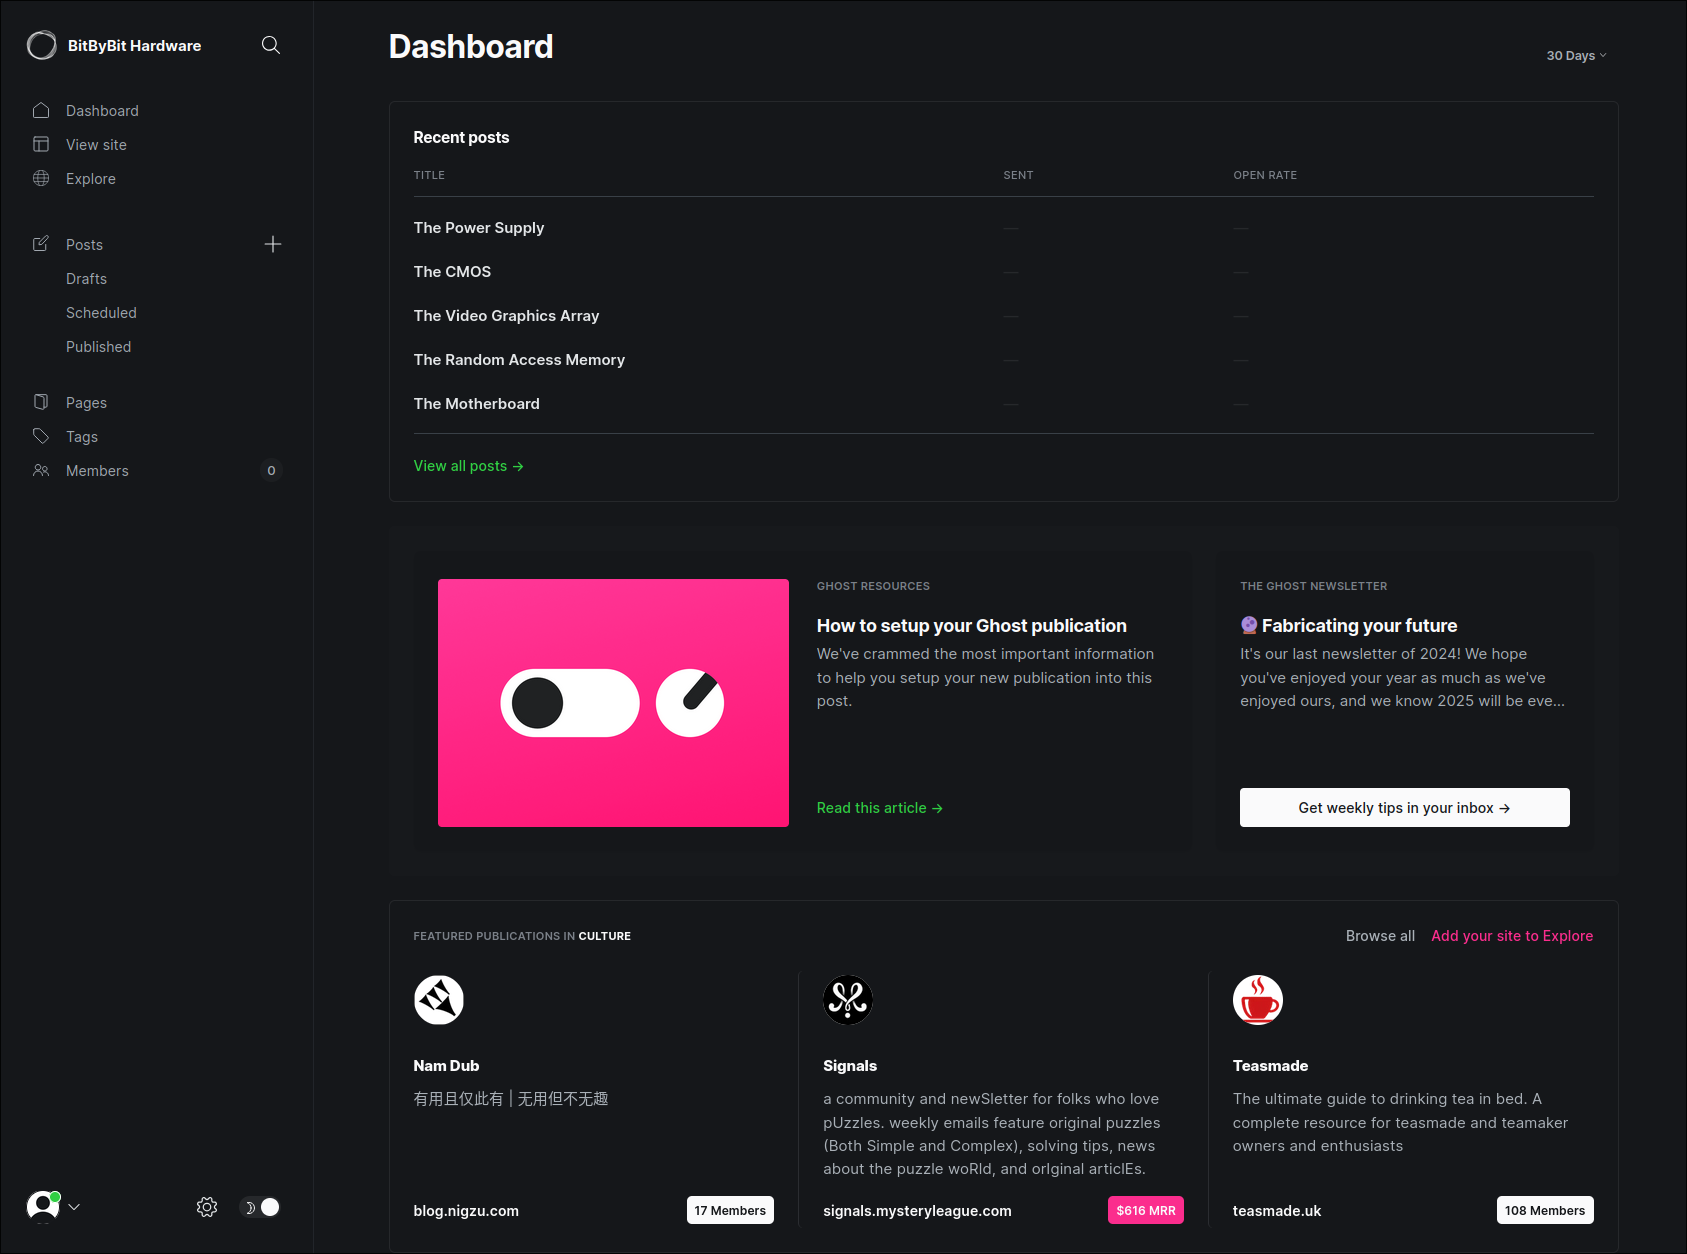1687x1254 pixels.
Task: Click the Pages document icon
Action: click(x=41, y=402)
